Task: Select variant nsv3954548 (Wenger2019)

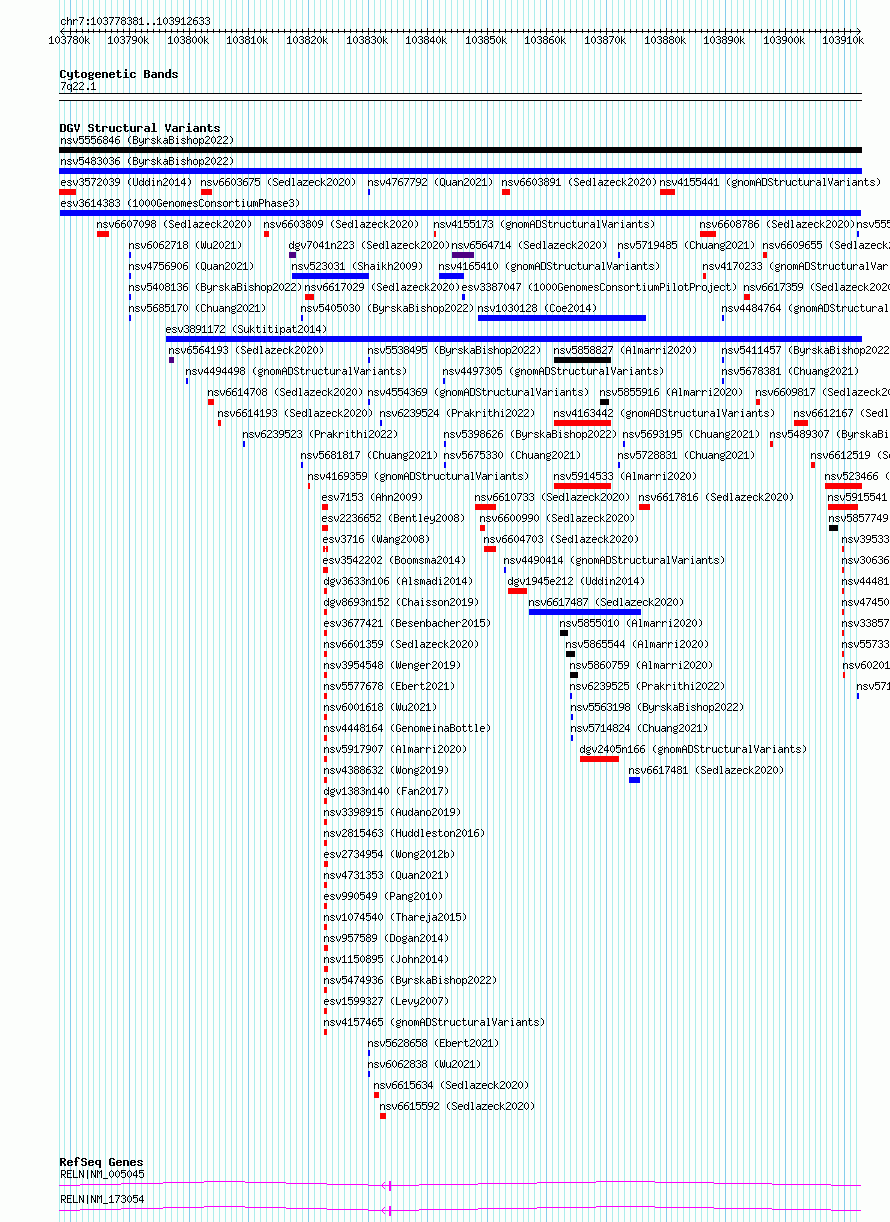Action: coord(391,665)
